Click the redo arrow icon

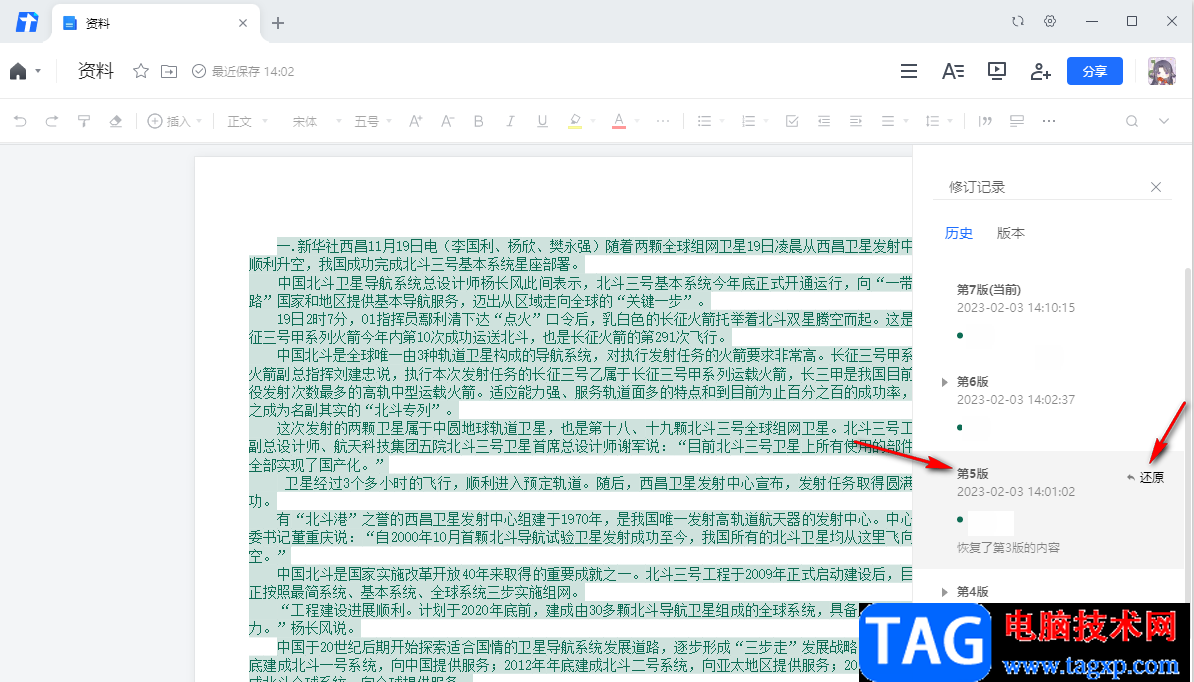tap(52, 121)
